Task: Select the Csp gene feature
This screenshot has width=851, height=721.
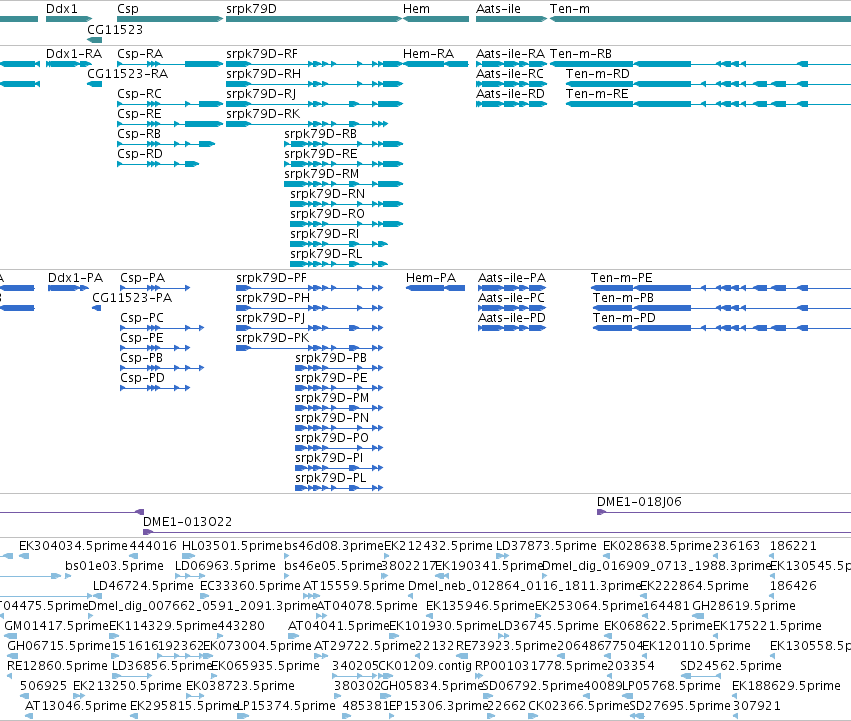Action: (170, 19)
